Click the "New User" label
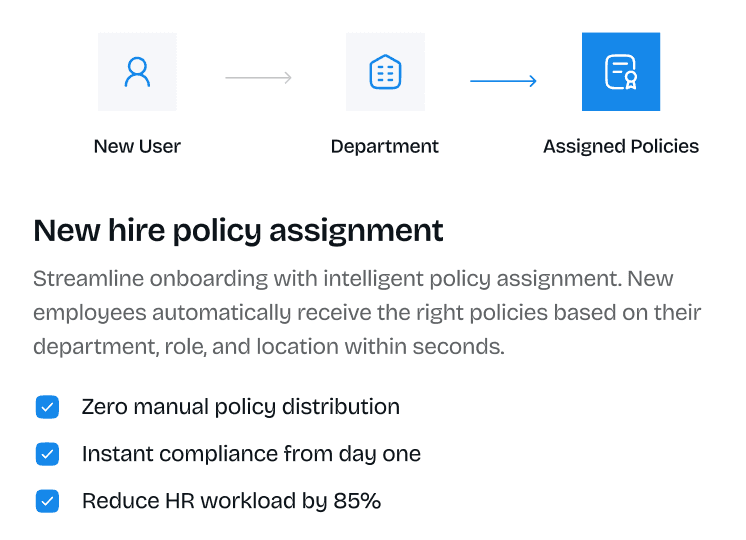Viewport: 746px width, 540px height. tap(137, 147)
